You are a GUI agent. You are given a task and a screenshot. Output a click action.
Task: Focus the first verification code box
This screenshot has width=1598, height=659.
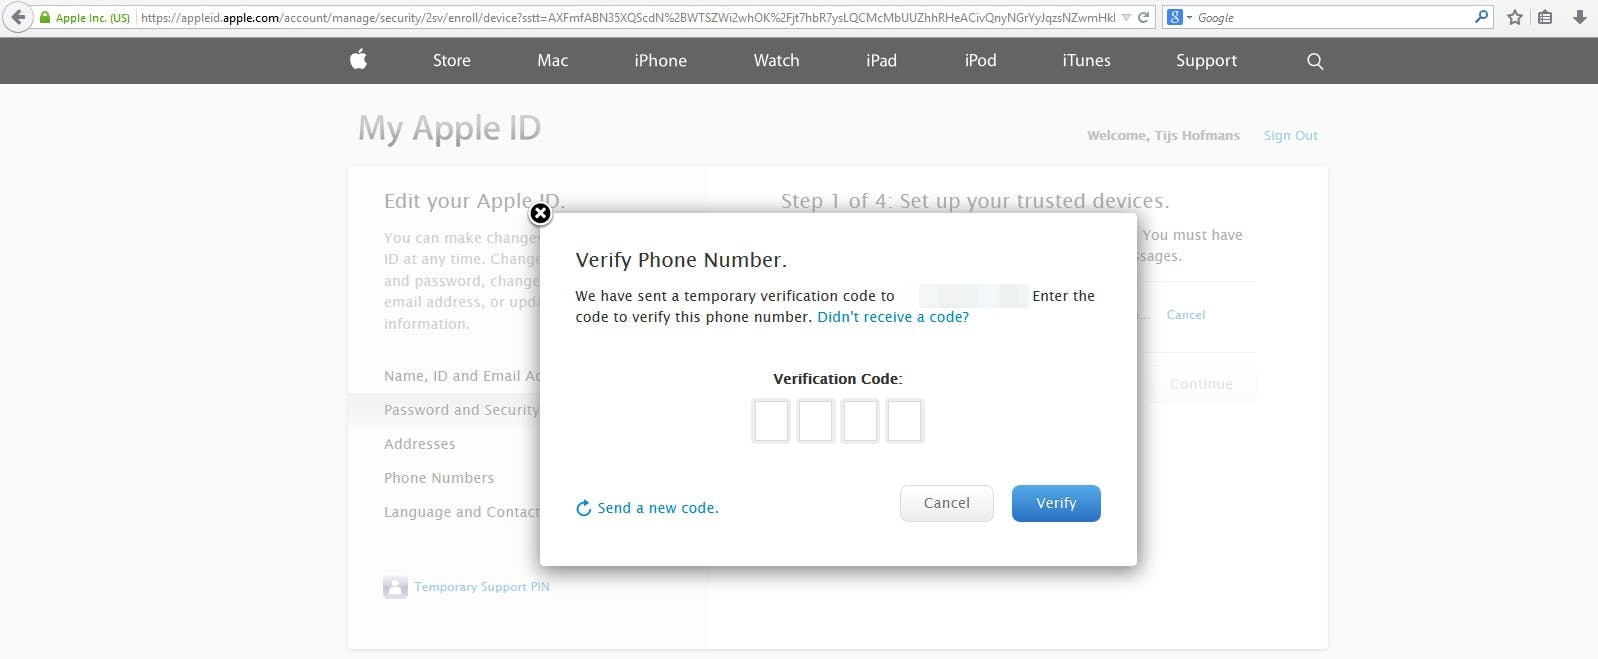pos(771,421)
